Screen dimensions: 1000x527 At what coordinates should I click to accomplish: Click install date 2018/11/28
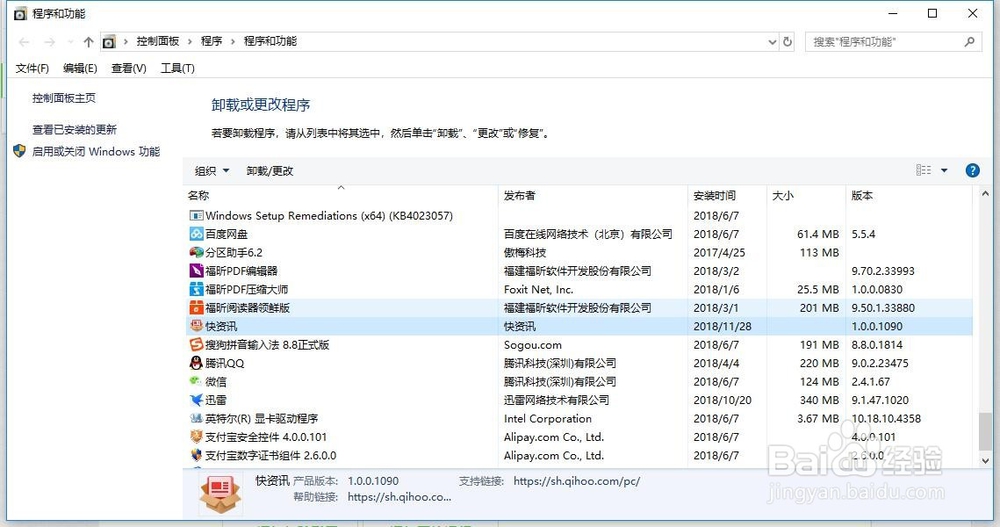coord(723,326)
